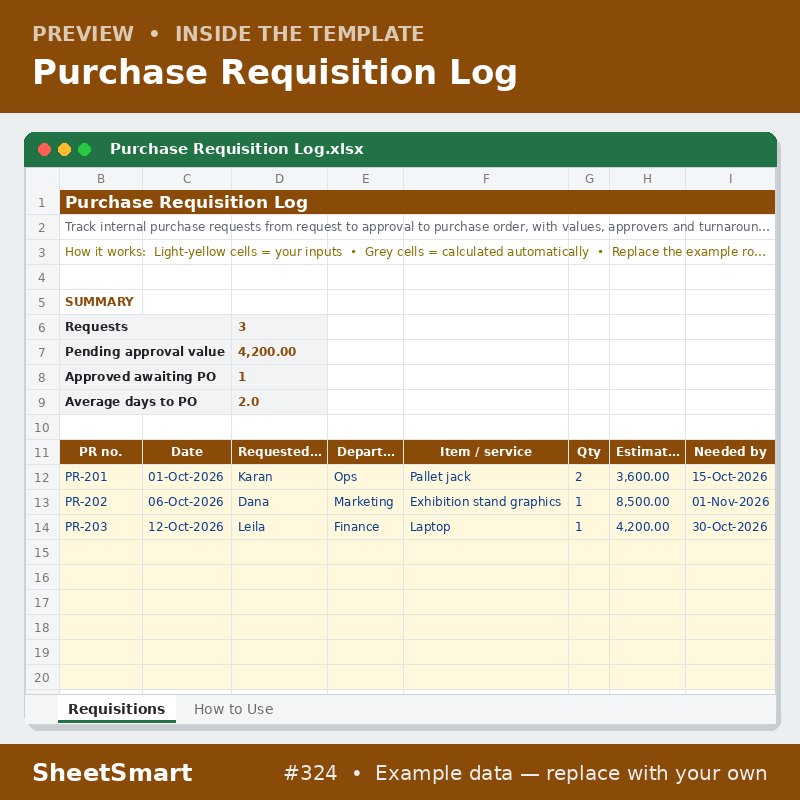Select column H header
Image resolution: width=800 pixels, height=800 pixels.
pyautogui.click(x=647, y=179)
